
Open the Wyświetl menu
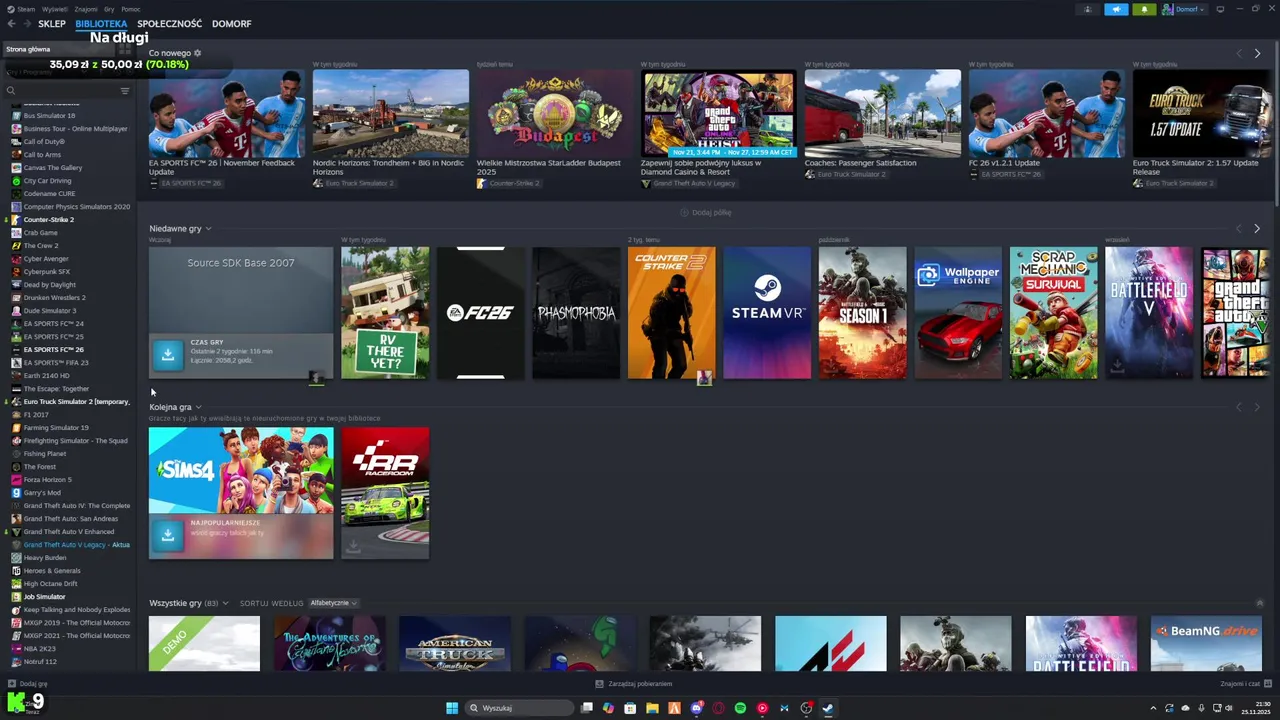point(55,9)
